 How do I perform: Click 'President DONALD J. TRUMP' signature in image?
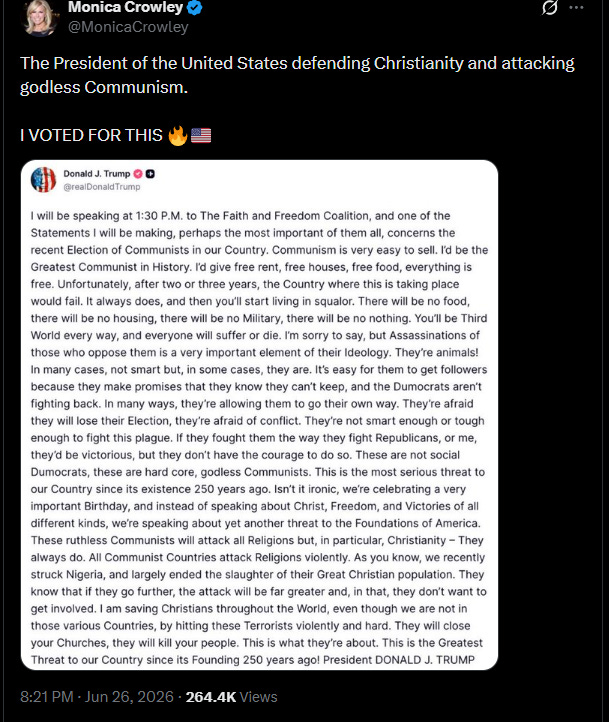(x=399, y=660)
